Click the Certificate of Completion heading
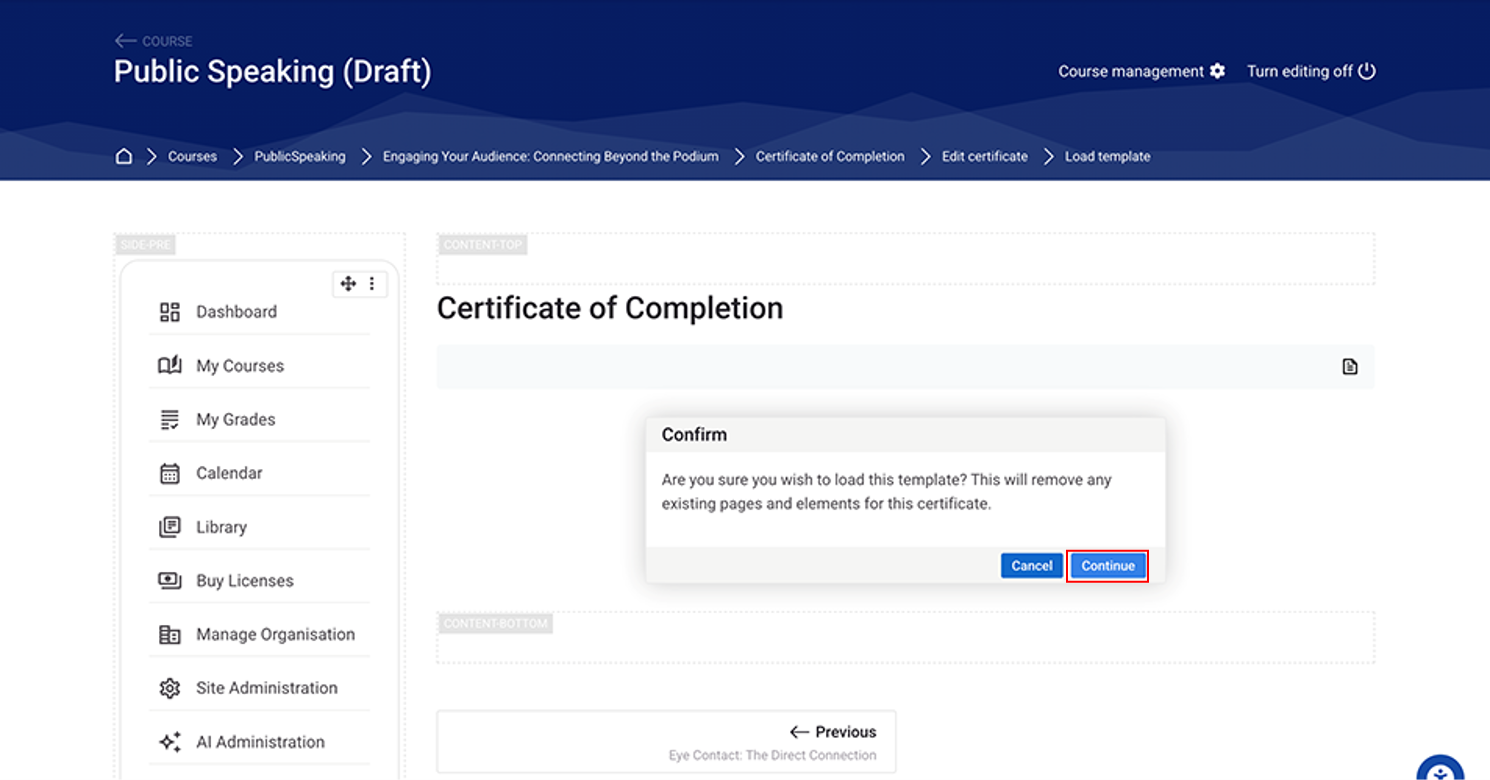 610,308
